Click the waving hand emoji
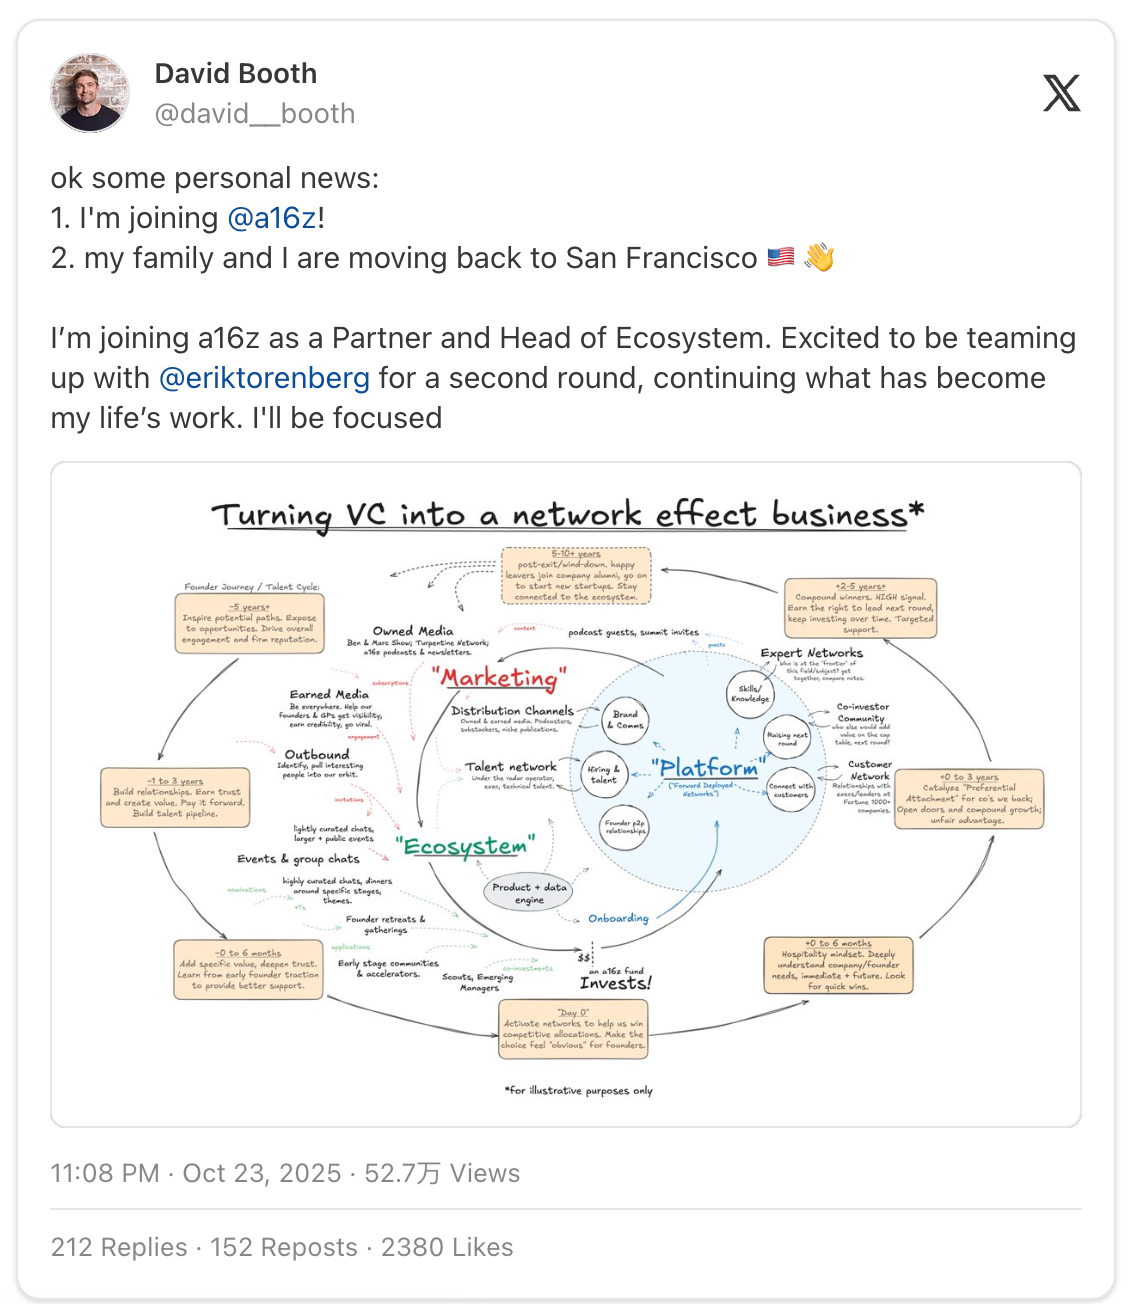 point(819,257)
